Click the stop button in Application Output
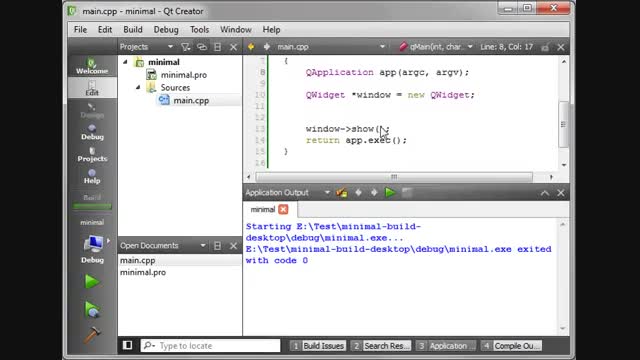The image size is (640, 360). 407,193
